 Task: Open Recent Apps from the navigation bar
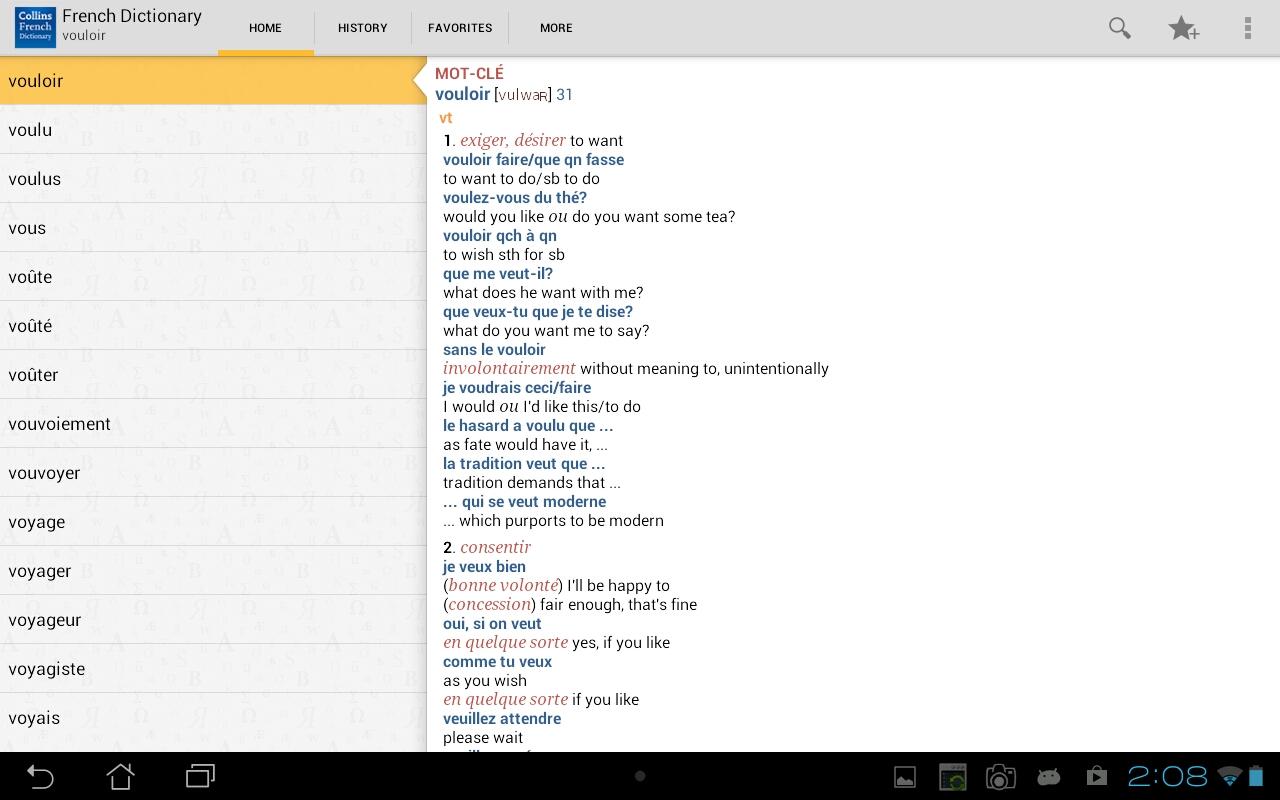(x=199, y=776)
